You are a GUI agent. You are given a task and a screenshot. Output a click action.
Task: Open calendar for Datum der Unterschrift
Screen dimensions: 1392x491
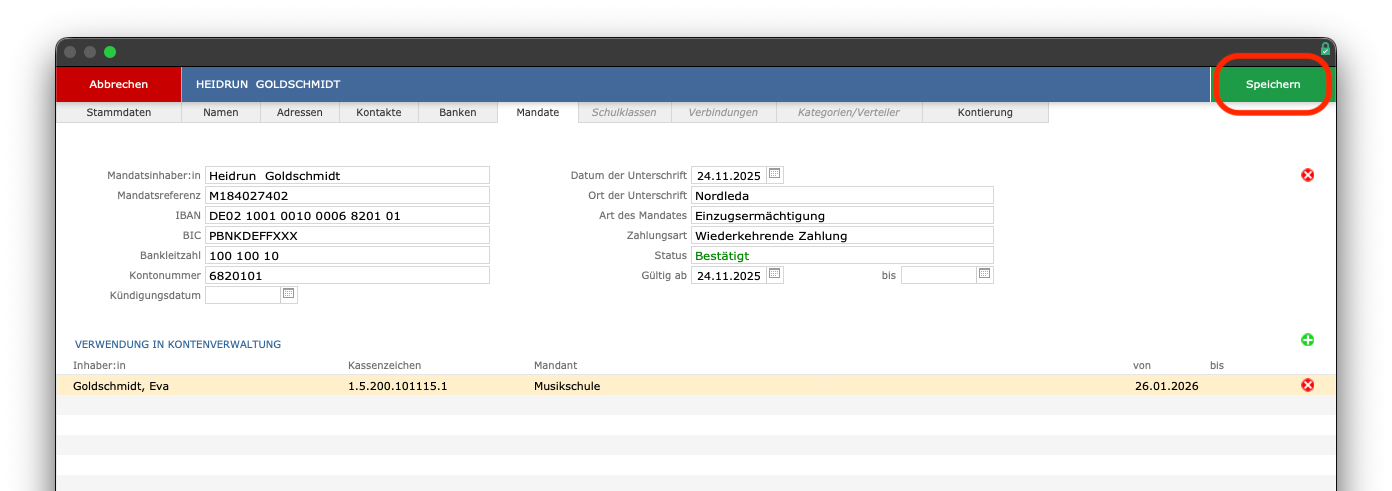[x=774, y=175]
